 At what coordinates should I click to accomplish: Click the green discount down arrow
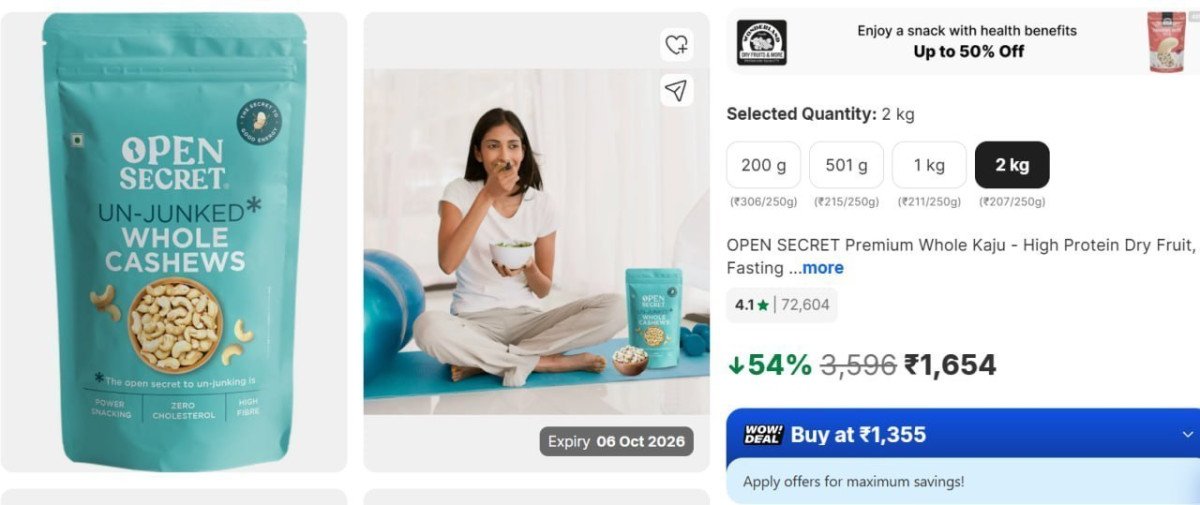pos(736,366)
